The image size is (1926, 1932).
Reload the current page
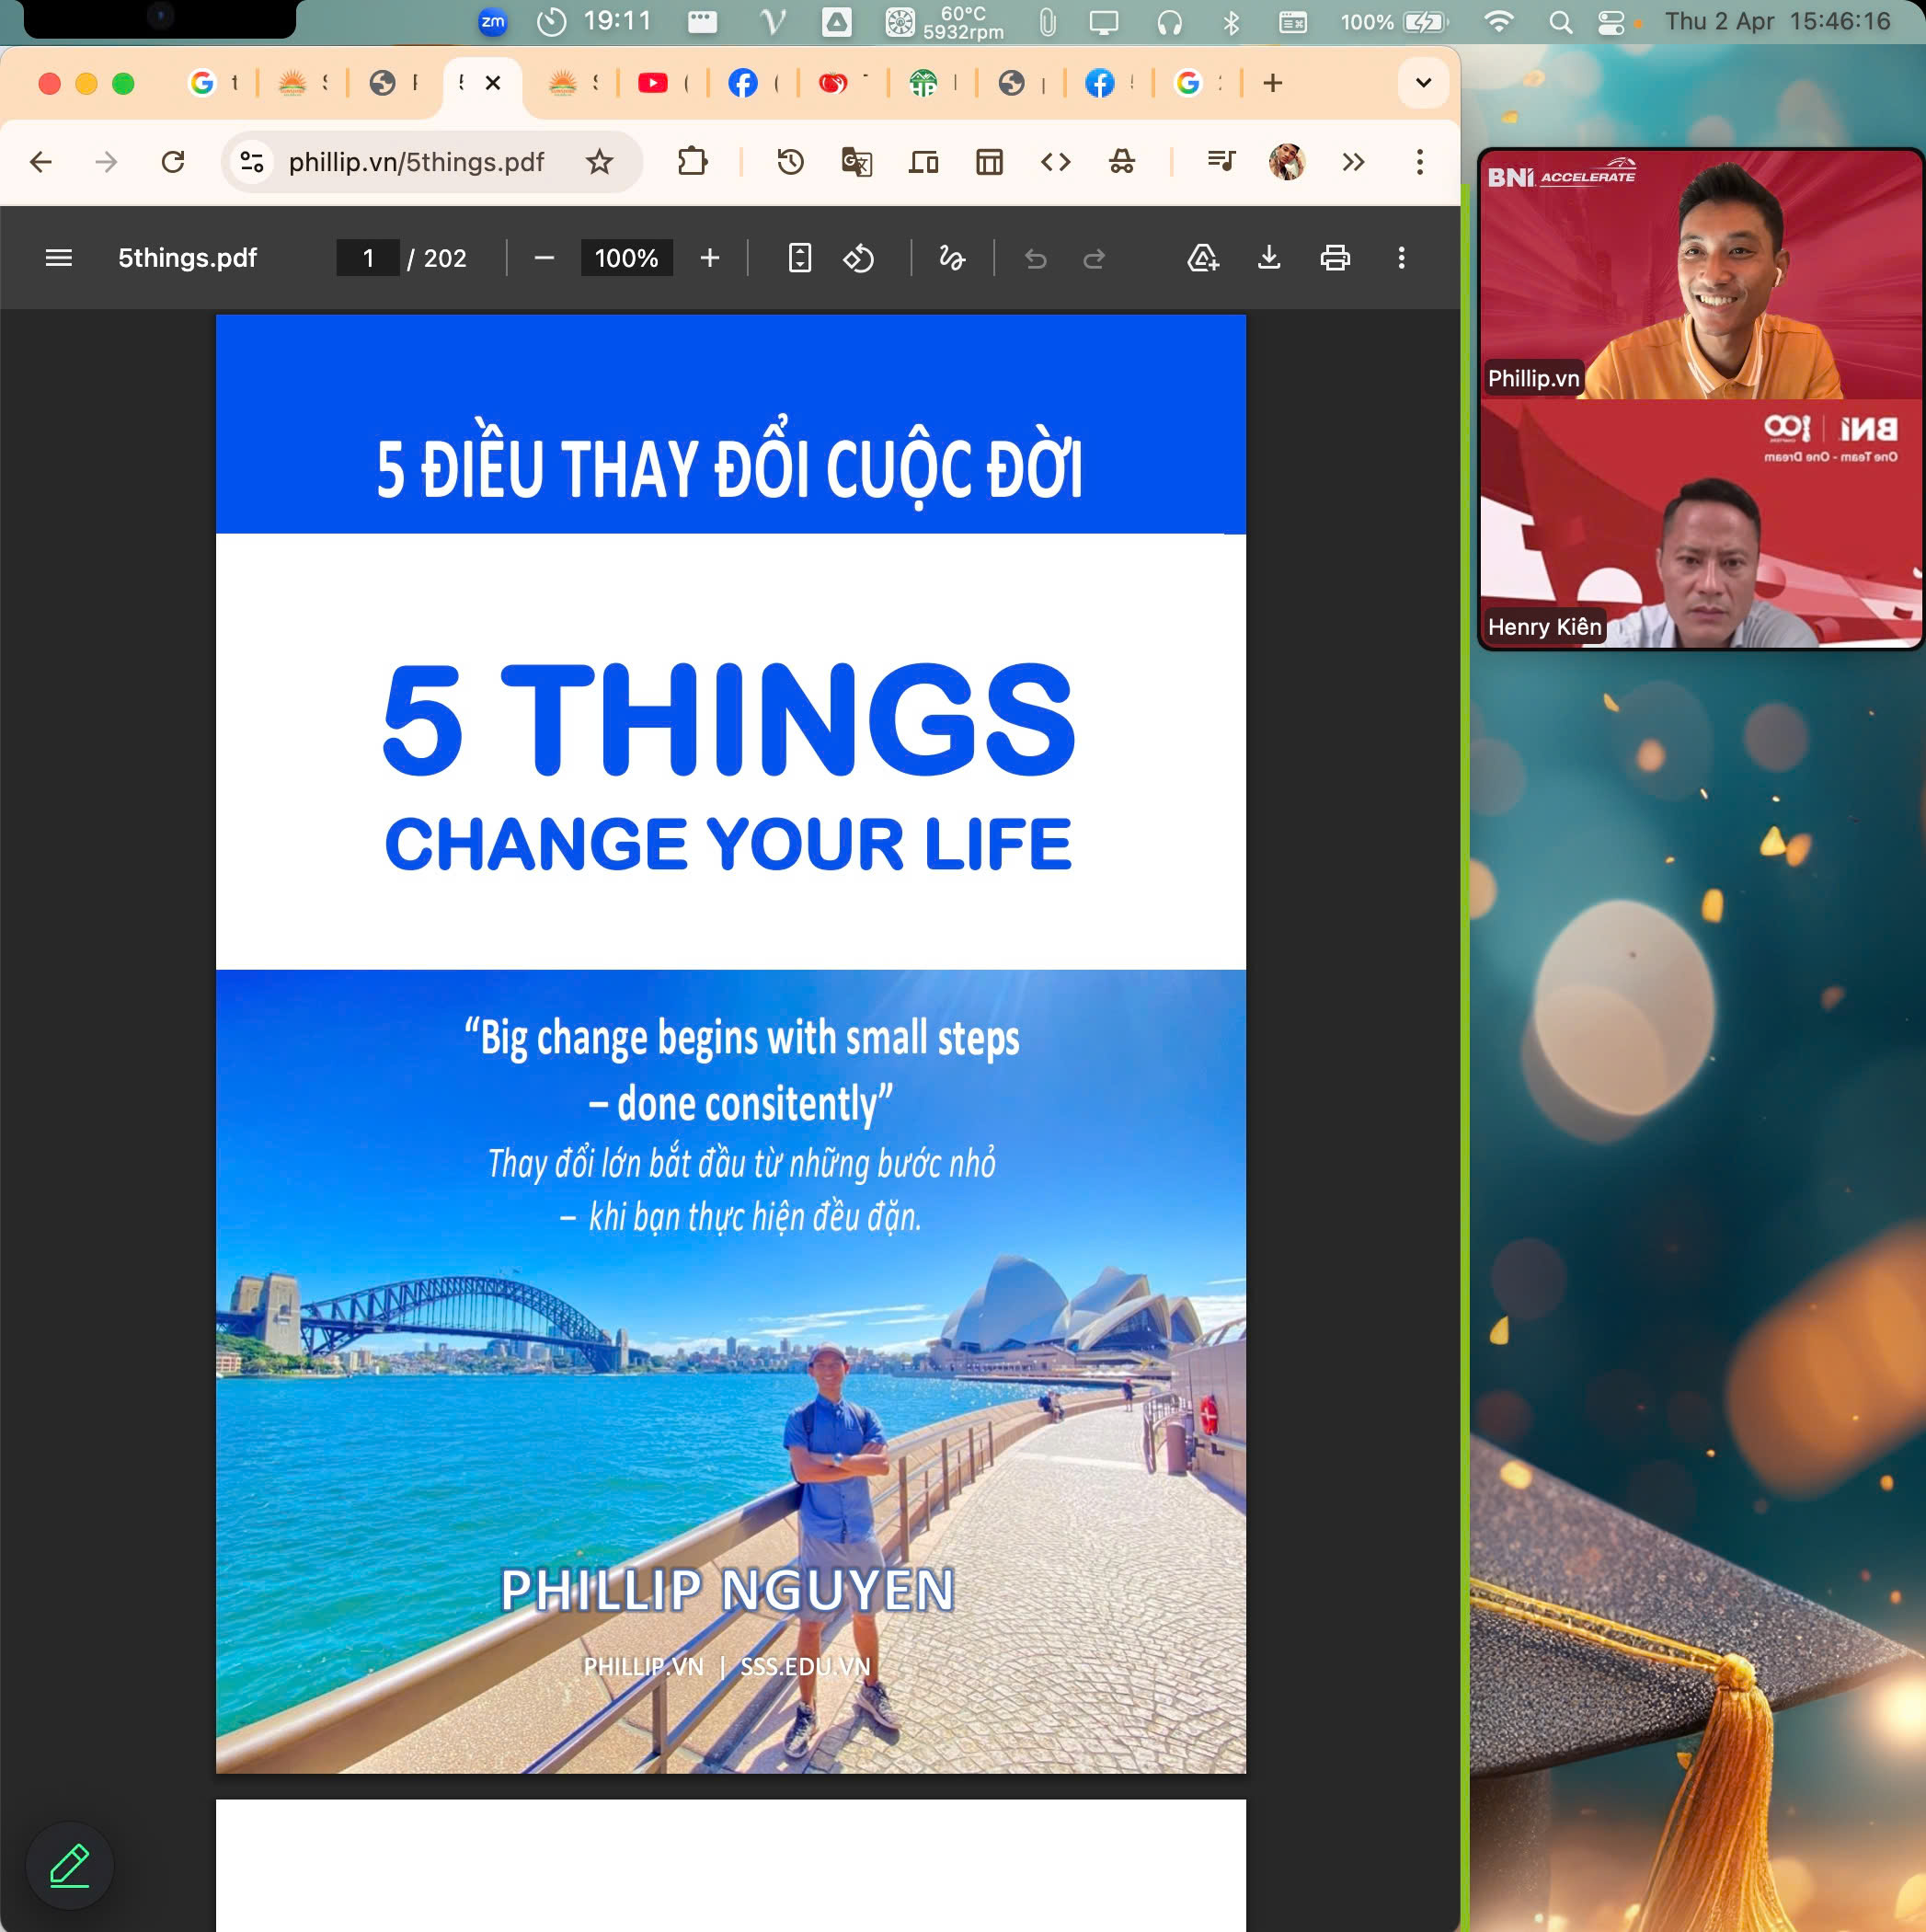pos(173,162)
